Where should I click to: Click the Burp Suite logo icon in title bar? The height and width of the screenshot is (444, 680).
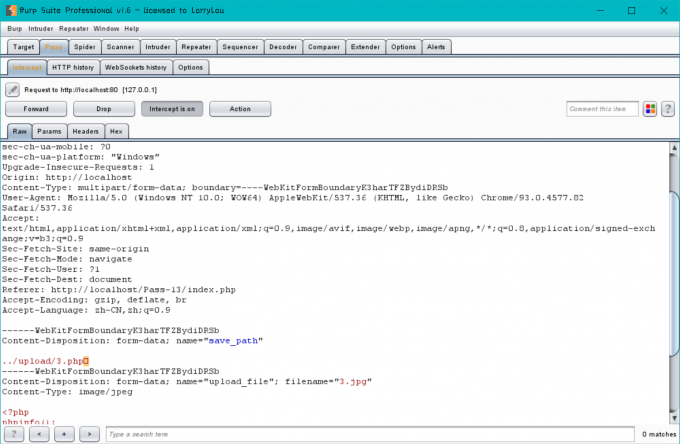point(11,10)
